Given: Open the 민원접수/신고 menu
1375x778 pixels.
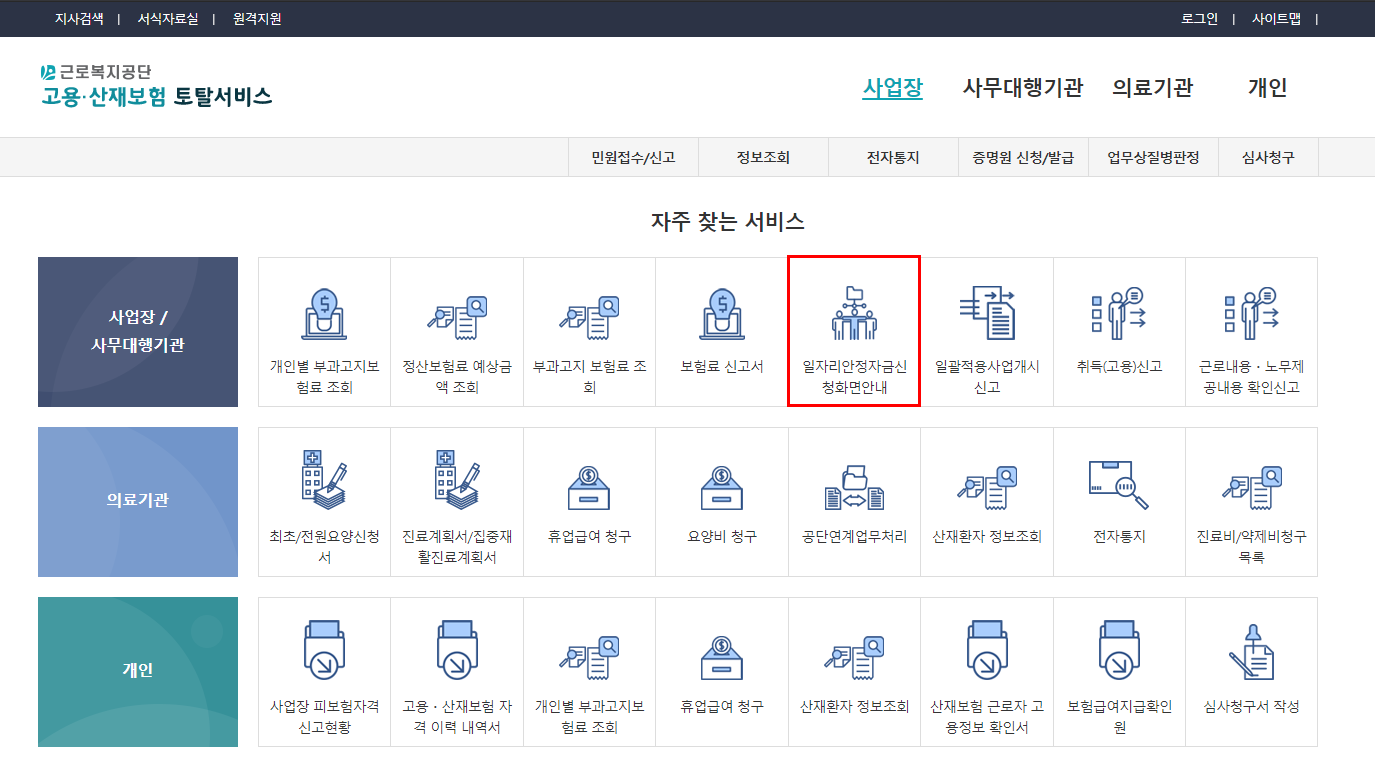Looking at the screenshot, I should coord(633,158).
